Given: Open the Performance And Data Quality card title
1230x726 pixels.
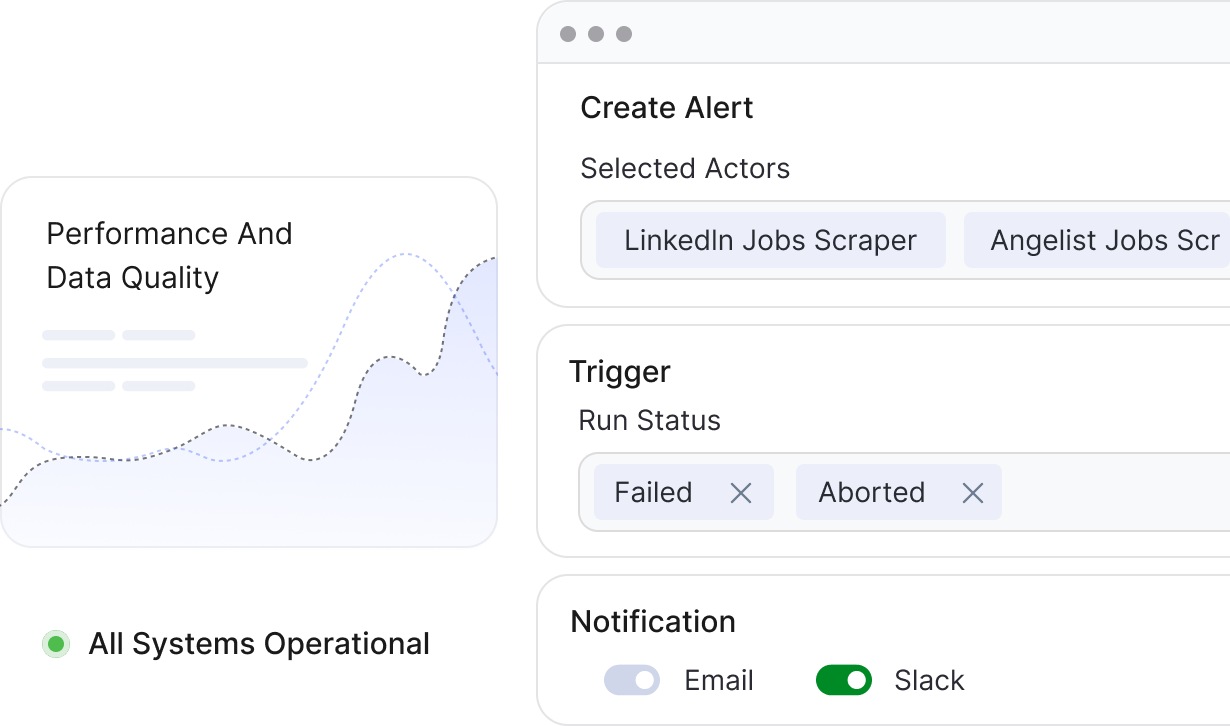Looking at the screenshot, I should click(169, 255).
